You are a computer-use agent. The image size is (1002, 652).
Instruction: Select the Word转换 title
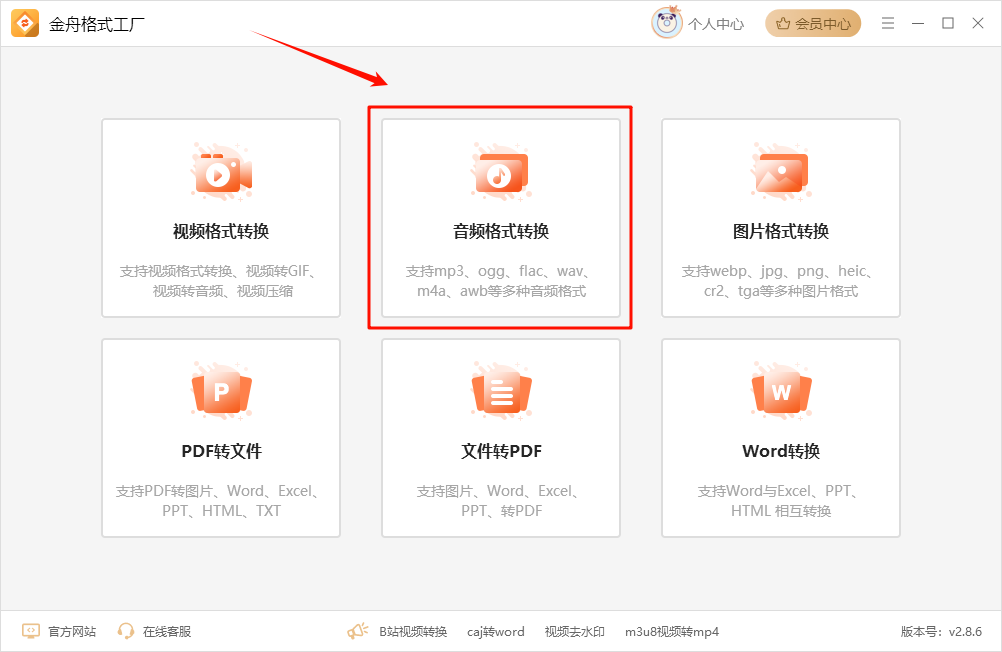point(781,451)
